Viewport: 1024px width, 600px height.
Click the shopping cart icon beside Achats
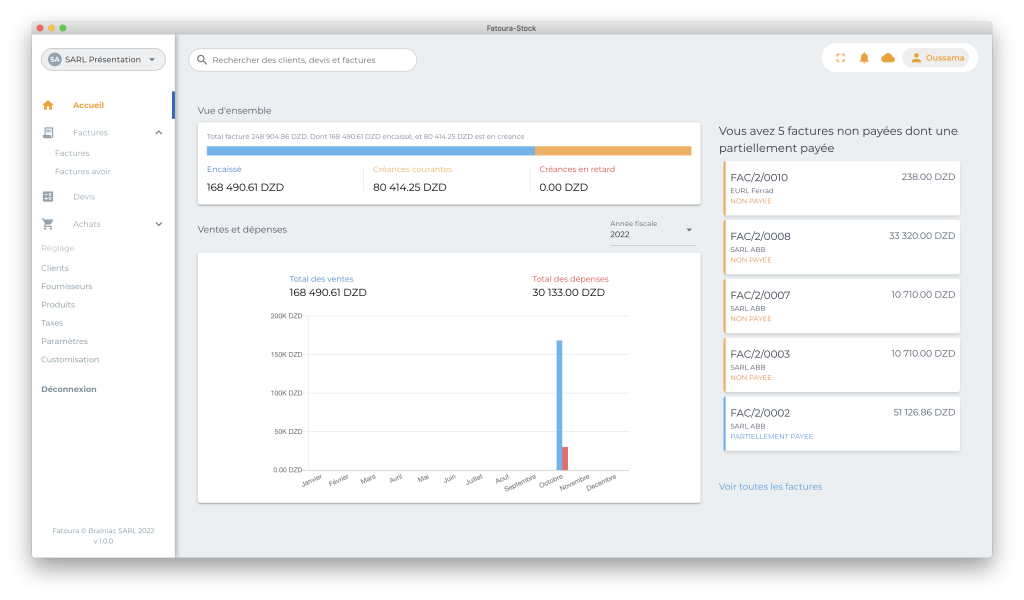(x=48, y=224)
